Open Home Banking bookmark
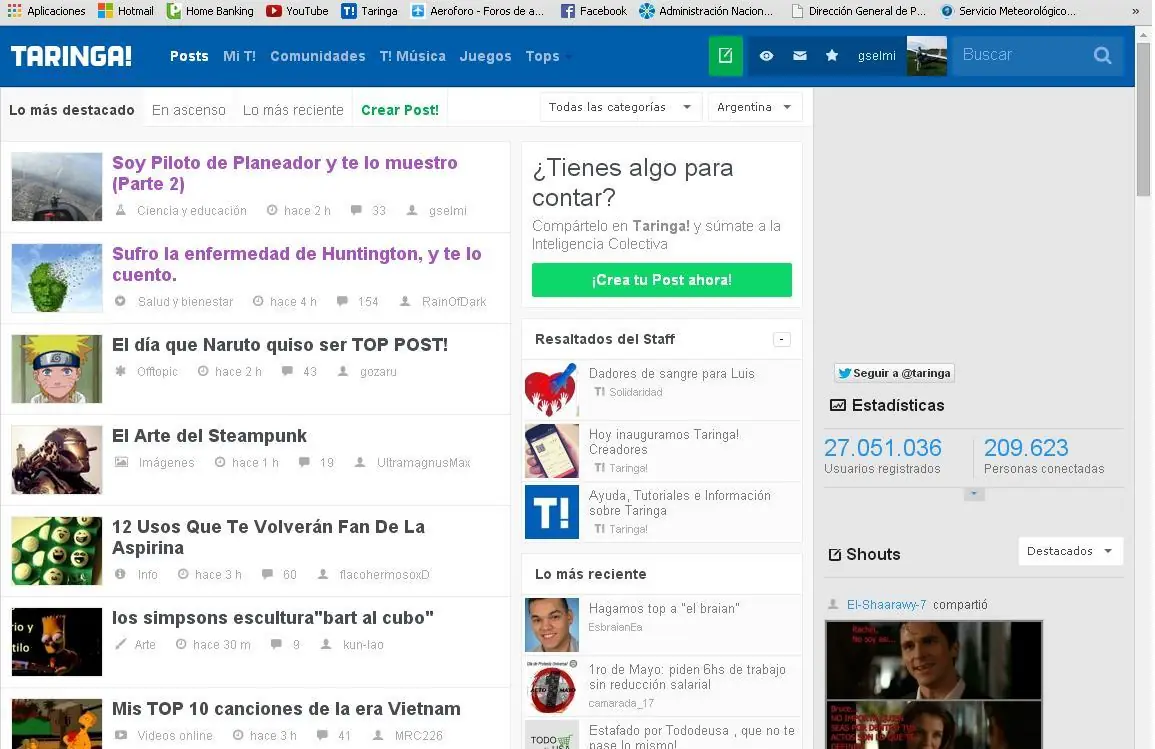1155x749 pixels. (210, 11)
